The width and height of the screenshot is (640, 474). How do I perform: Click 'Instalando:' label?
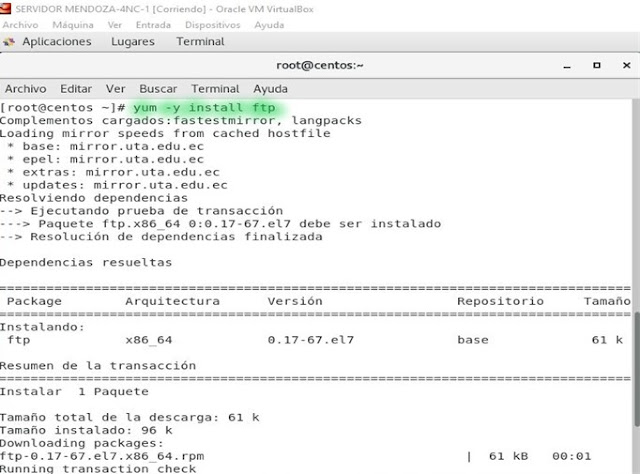[x=42, y=327]
